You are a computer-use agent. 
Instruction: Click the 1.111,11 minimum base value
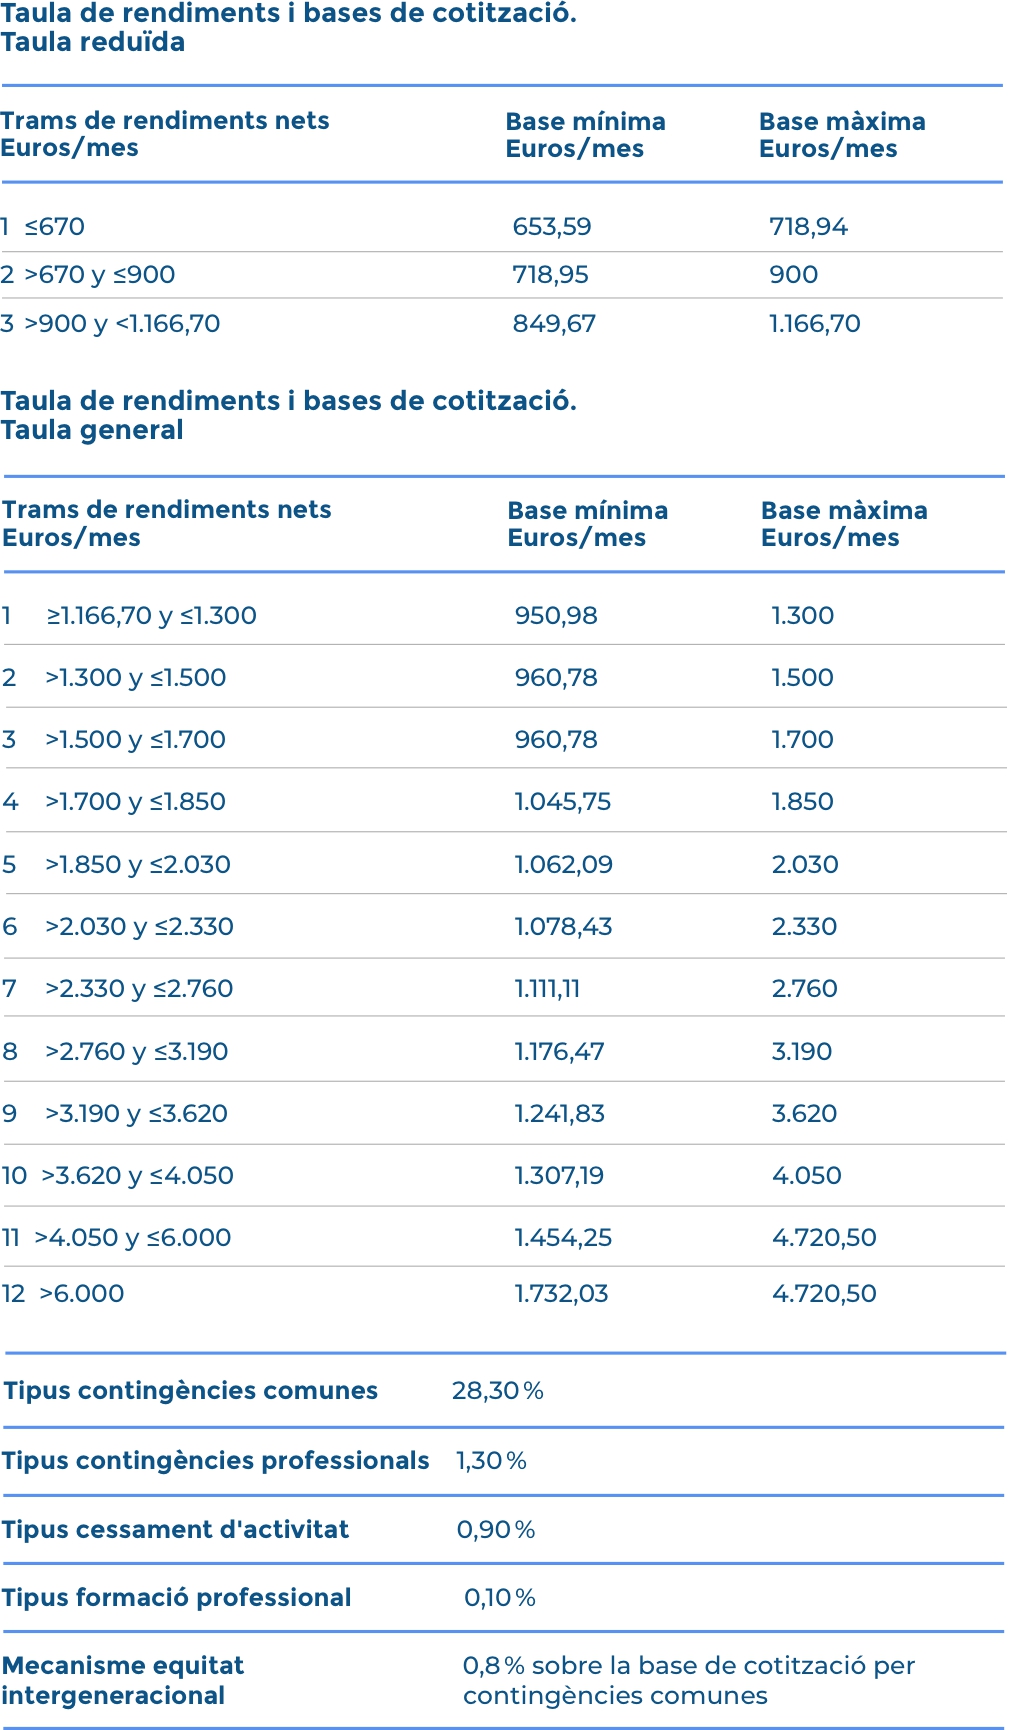pos(547,989)
